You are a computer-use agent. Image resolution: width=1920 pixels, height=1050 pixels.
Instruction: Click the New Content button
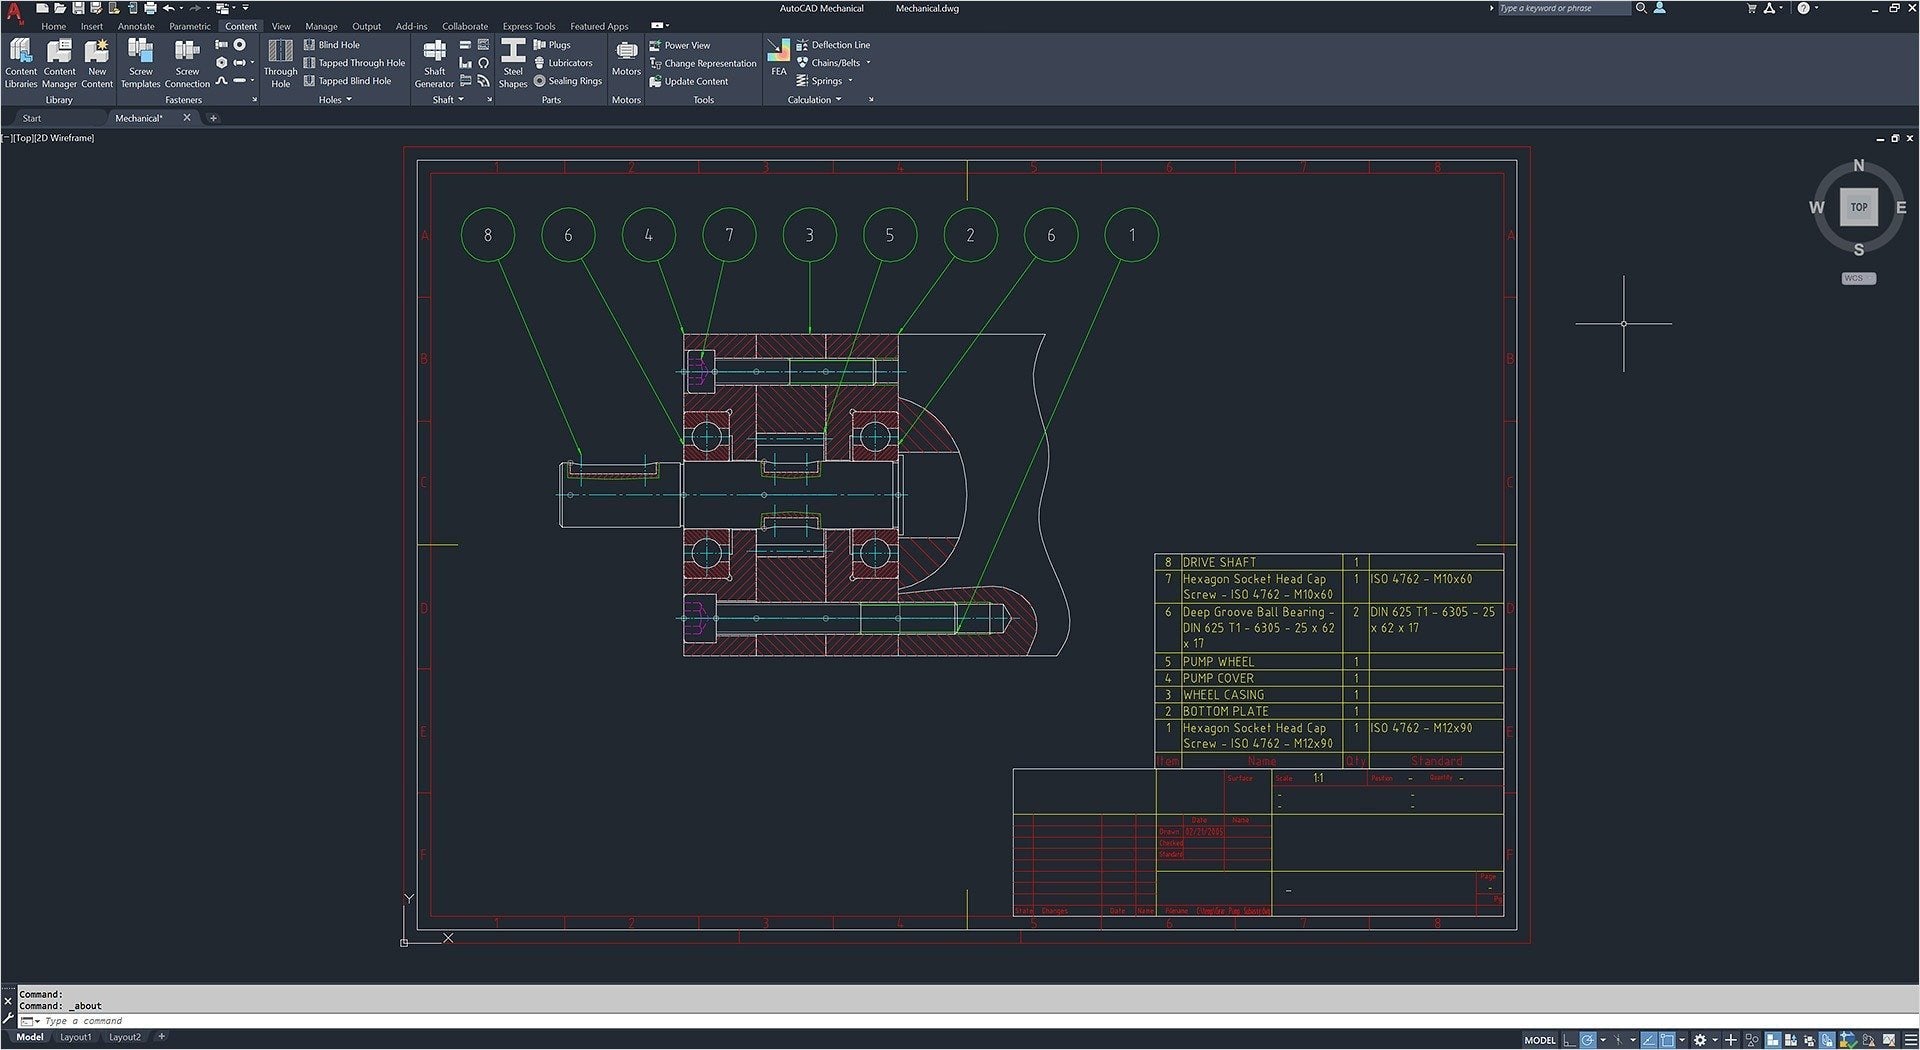click(97, 63)
